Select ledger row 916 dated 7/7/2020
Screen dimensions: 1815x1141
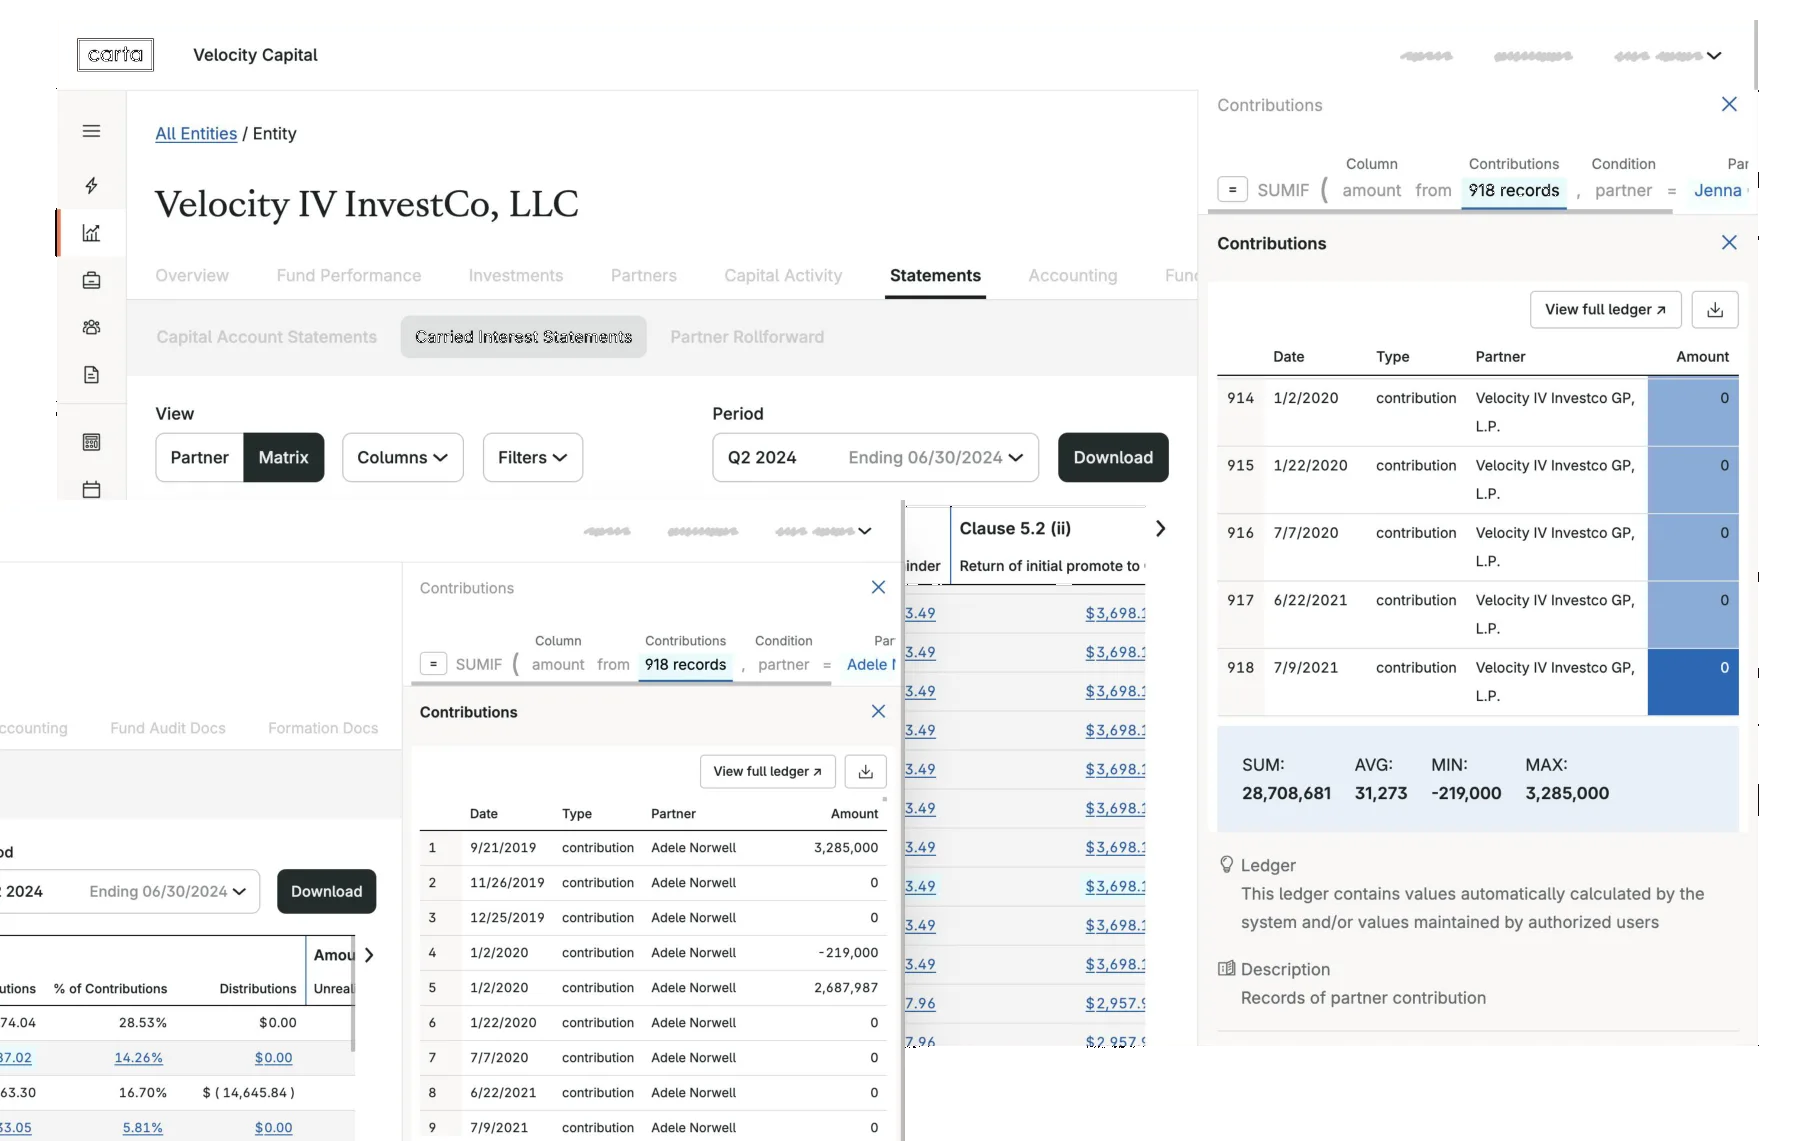pyautogui.click(x=1478, y=547)
